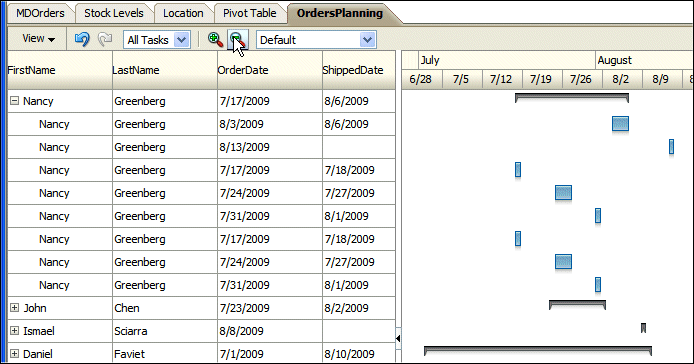Screen dimensions: 694x364
Task: Click OrderDate cell 8/8/2009
Action: pyautogui.click(x=270, y=331)
